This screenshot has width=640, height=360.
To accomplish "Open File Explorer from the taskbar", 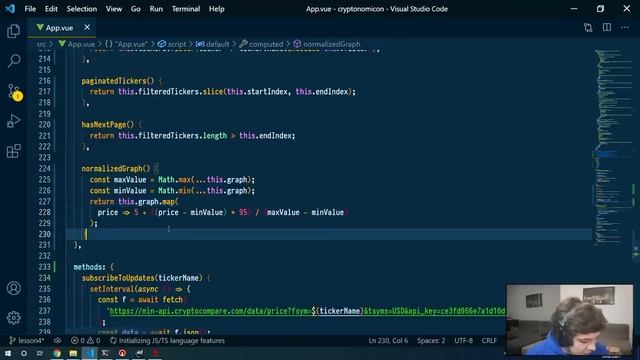I will [73, 353].
